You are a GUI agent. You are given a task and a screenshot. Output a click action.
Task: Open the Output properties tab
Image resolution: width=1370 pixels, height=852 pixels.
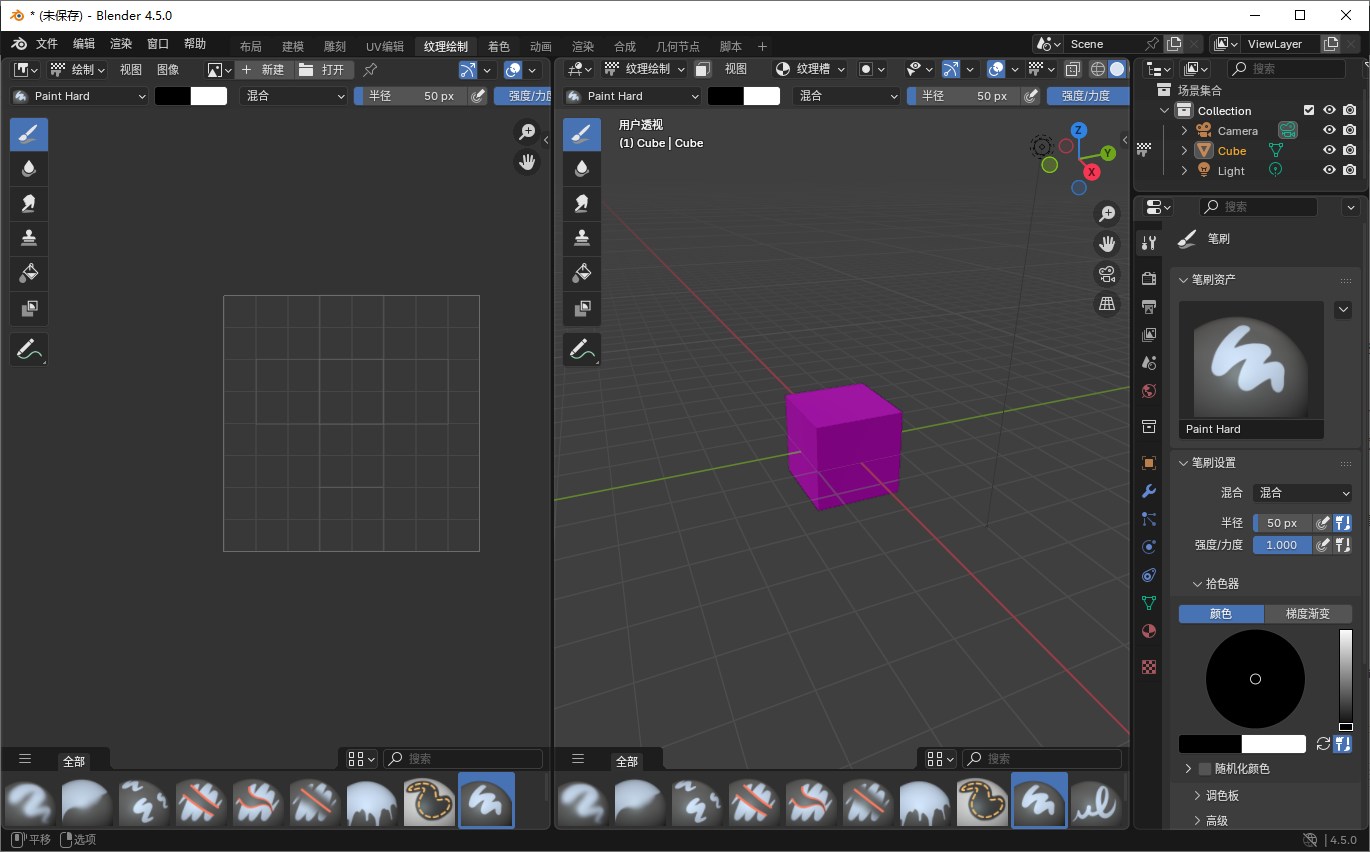(1149, 306)
